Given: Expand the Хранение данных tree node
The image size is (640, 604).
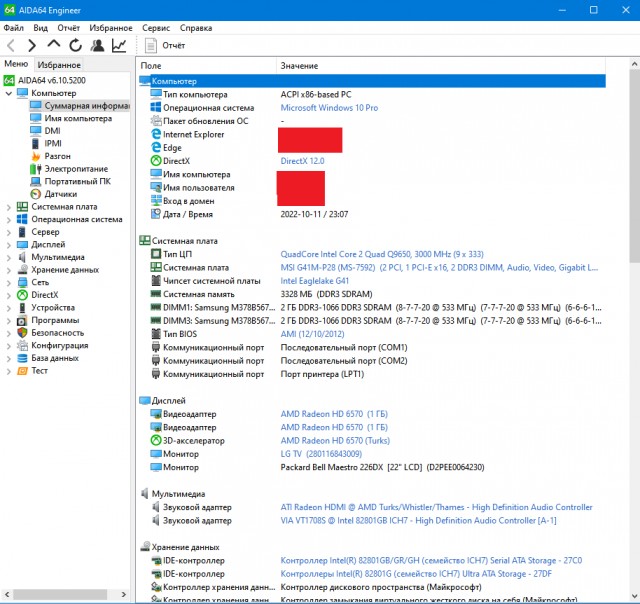Looking at the screenshot, I should point(9,271).
